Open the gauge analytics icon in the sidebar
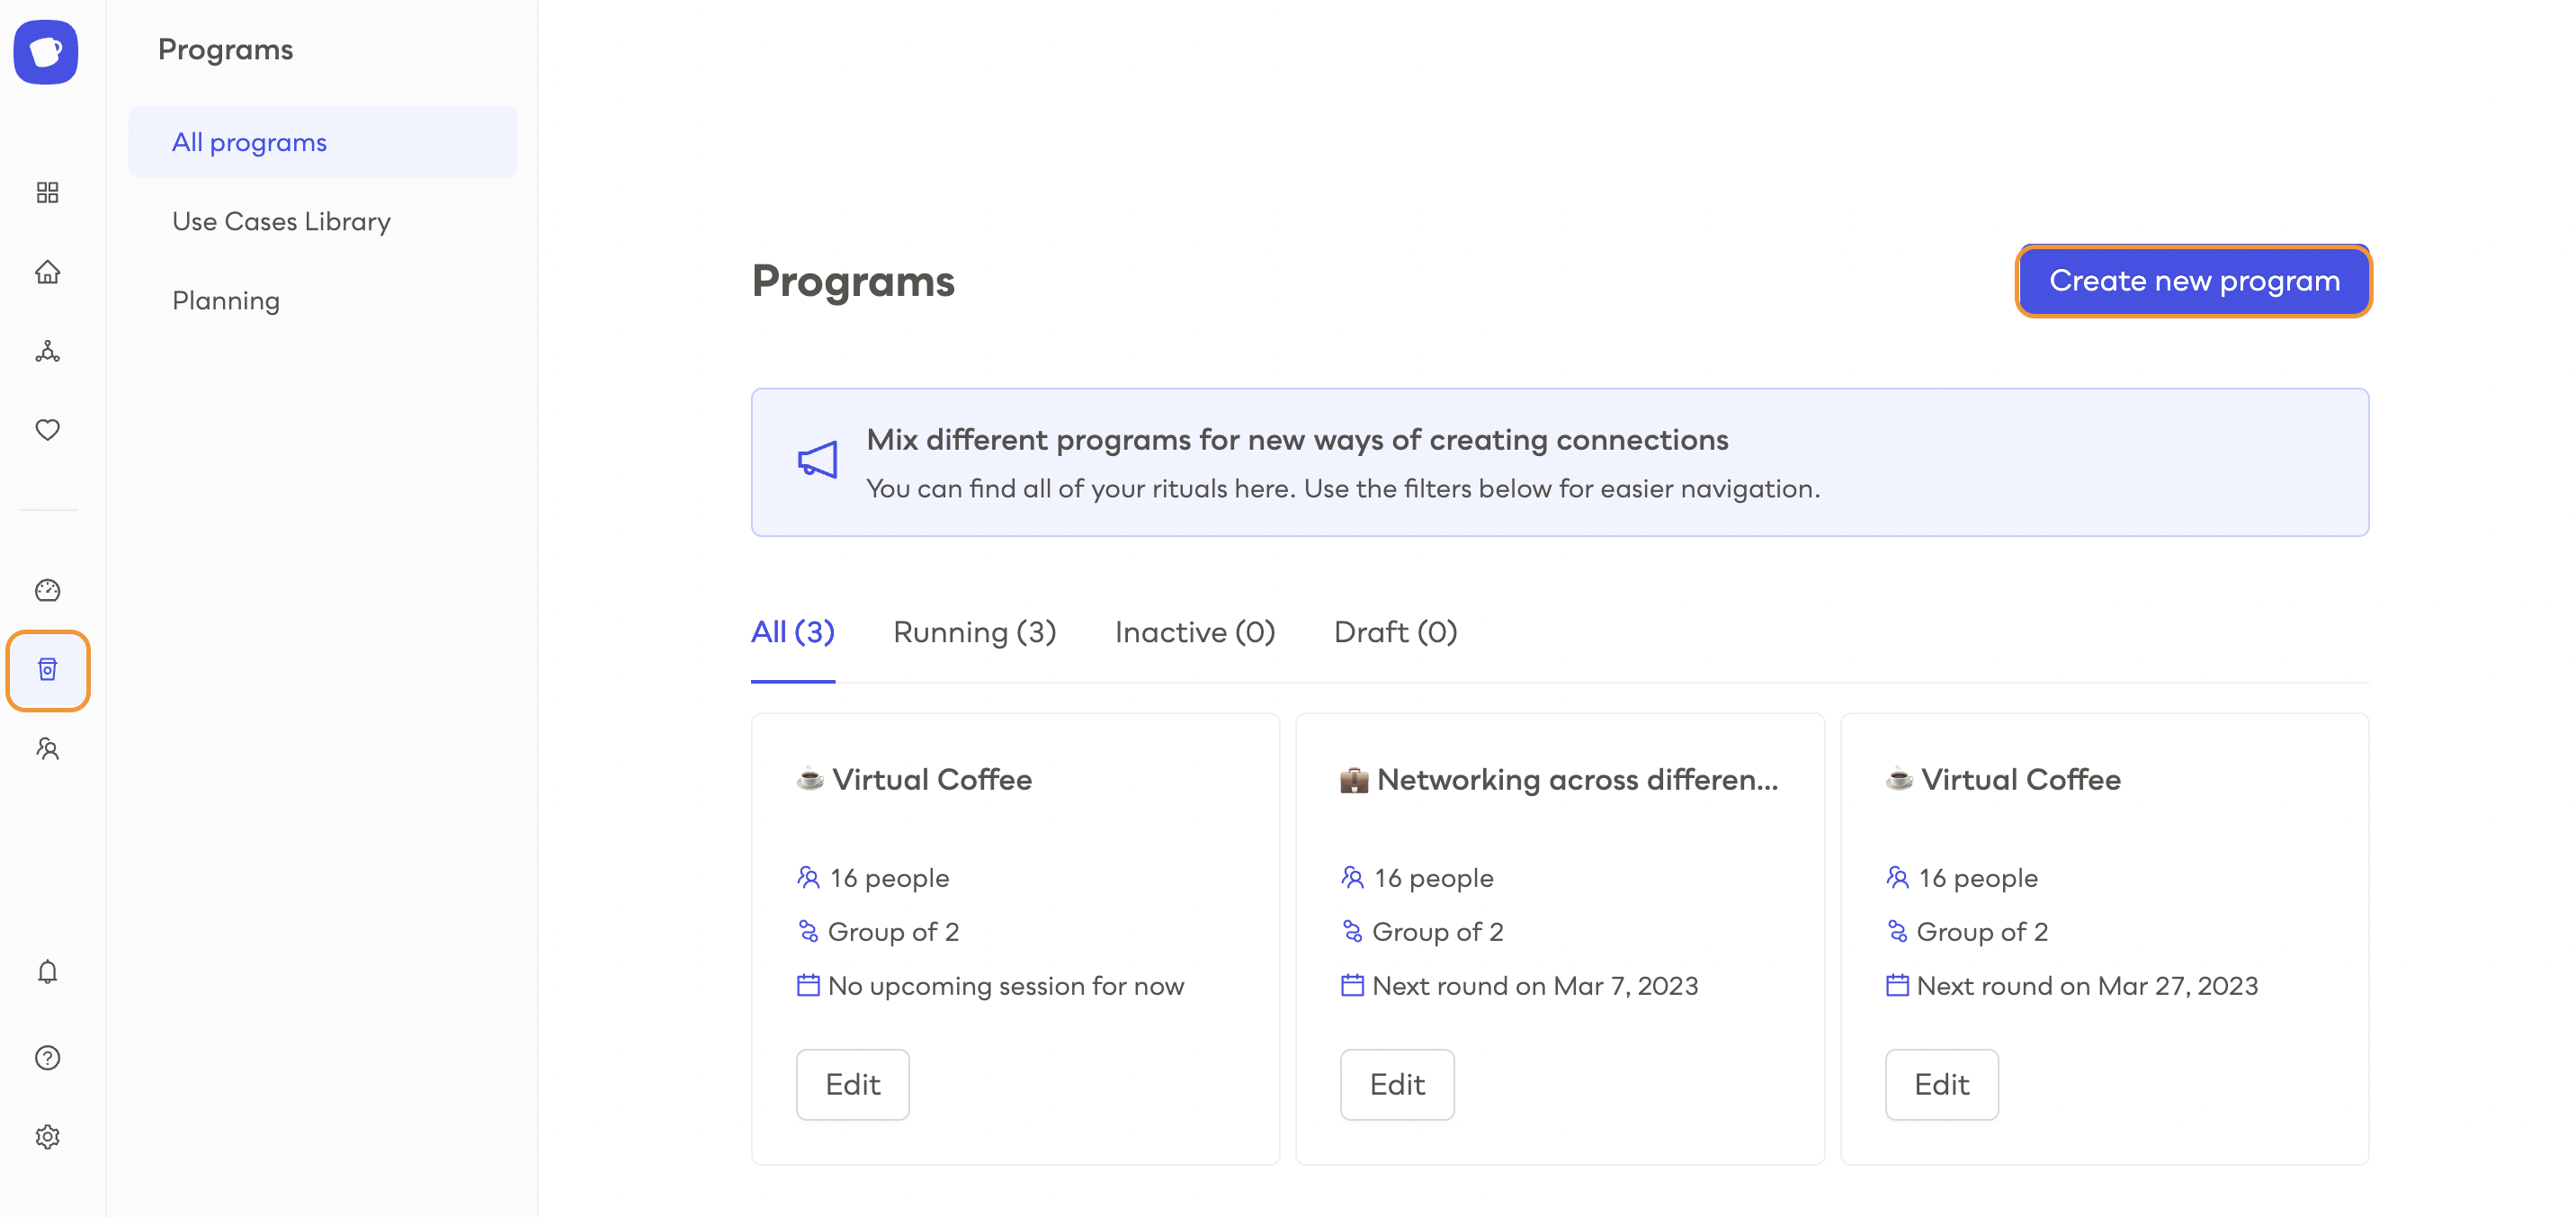Viewport: 2576px width, 1217px height. coord(47,590)
